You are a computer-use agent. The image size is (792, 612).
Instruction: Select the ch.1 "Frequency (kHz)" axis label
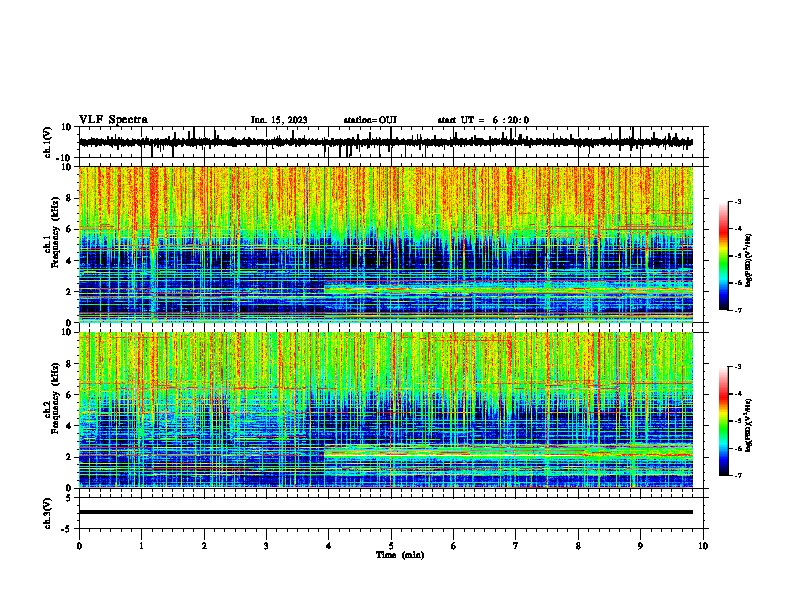(55, 233)
